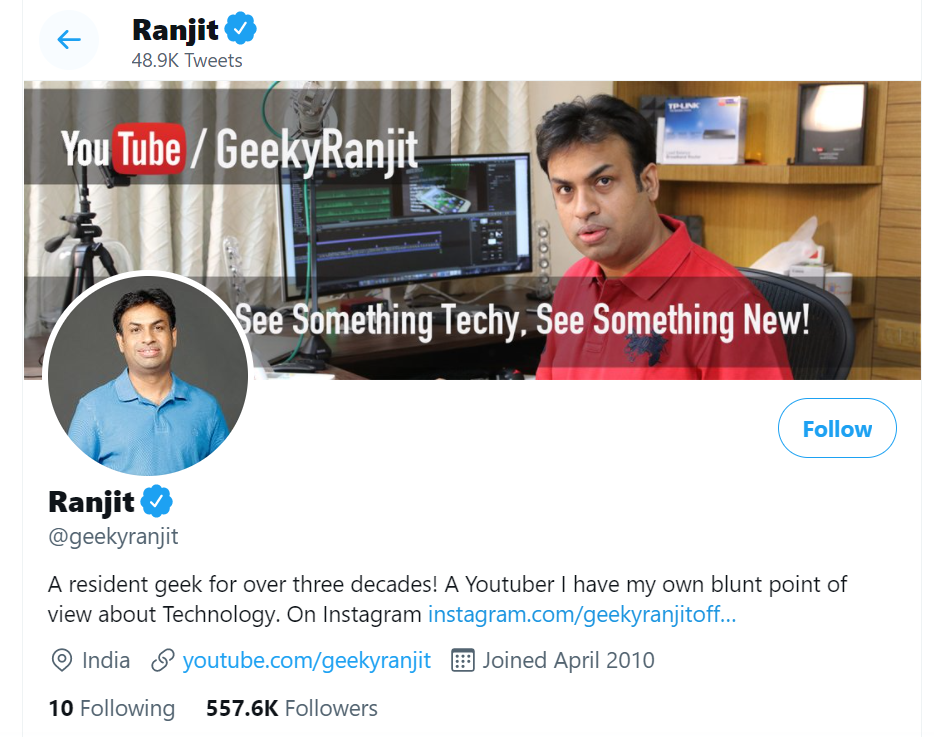934x737 pixels.
Task: Click the verified badge in the top header
Action: click(x=241, y=29)
